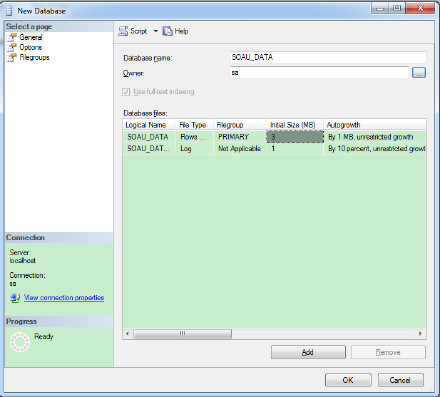
Task: Click the scrollbar right arrow
Action: (x=421, y=333)
